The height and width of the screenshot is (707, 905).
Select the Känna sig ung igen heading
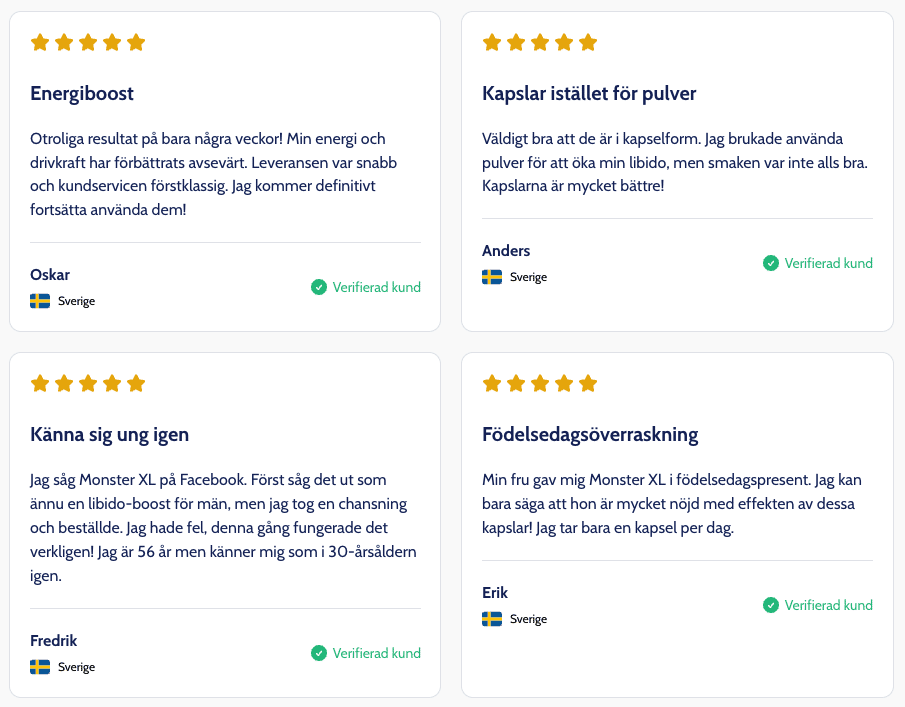(x=110, y=435)
